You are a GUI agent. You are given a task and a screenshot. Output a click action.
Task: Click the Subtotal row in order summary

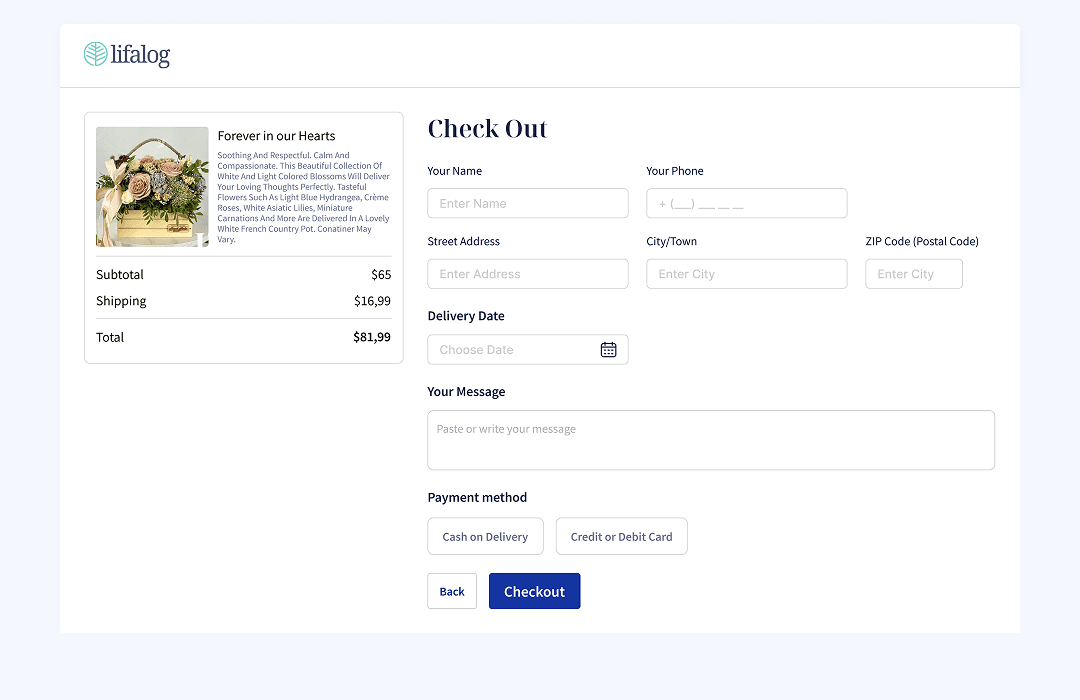(x=243, y=274)
